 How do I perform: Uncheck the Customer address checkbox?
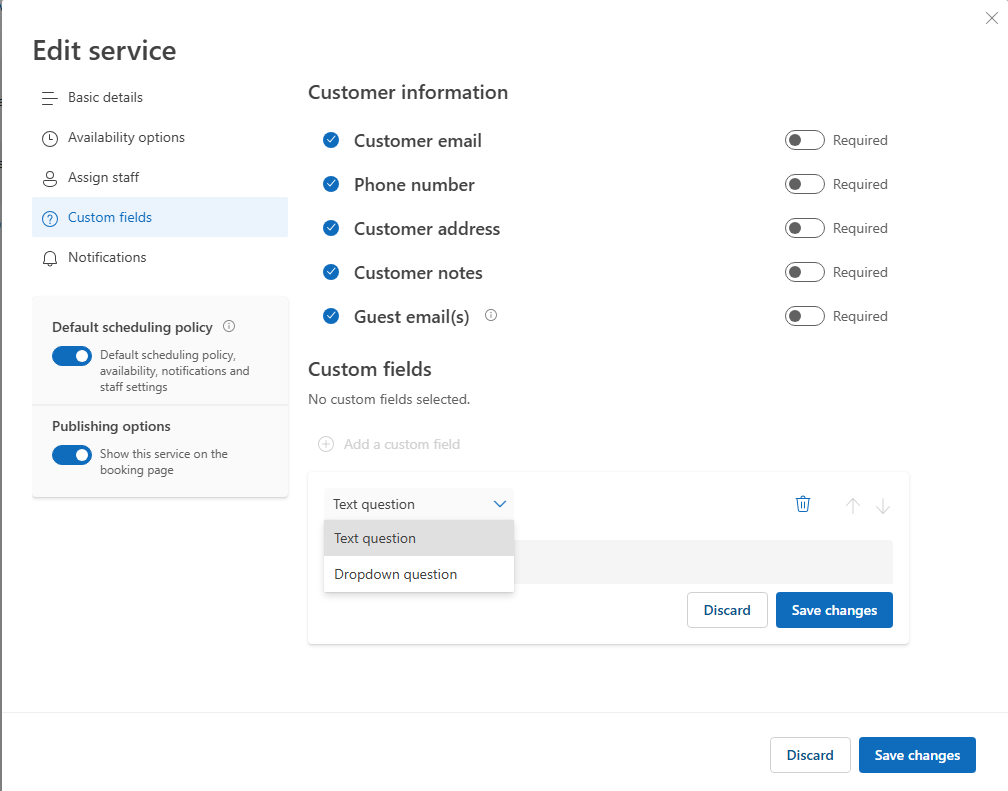point(331,228)
